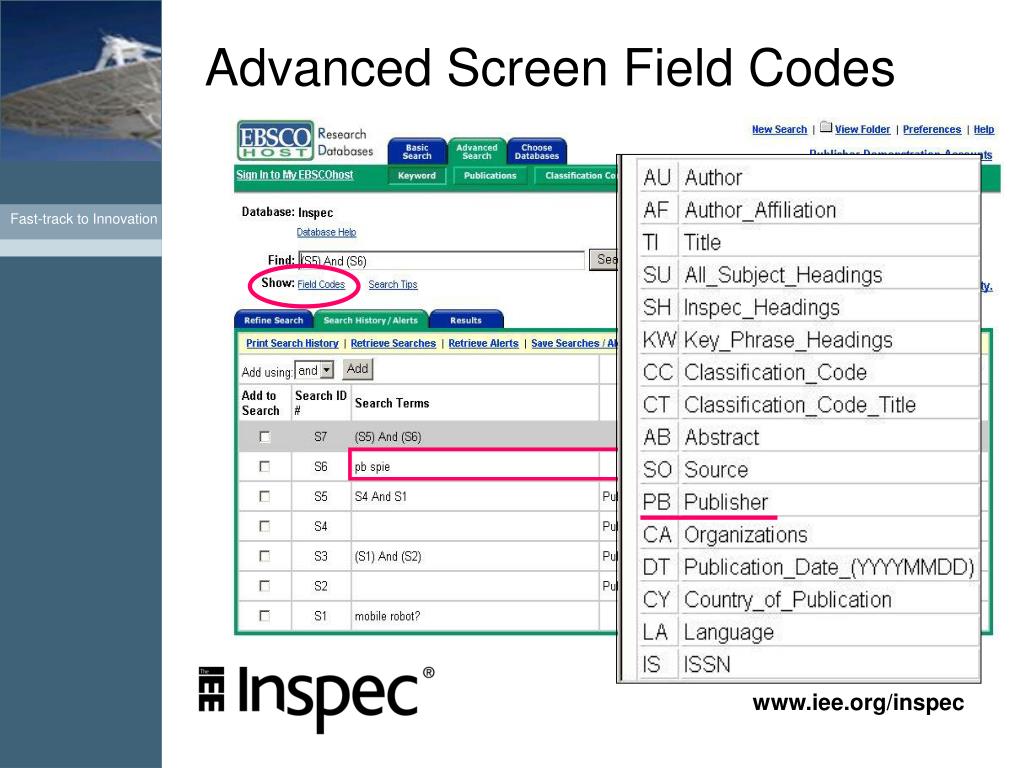Select the PB Publisher field code
Screen dimensions: 1024x768
point(810,502)
